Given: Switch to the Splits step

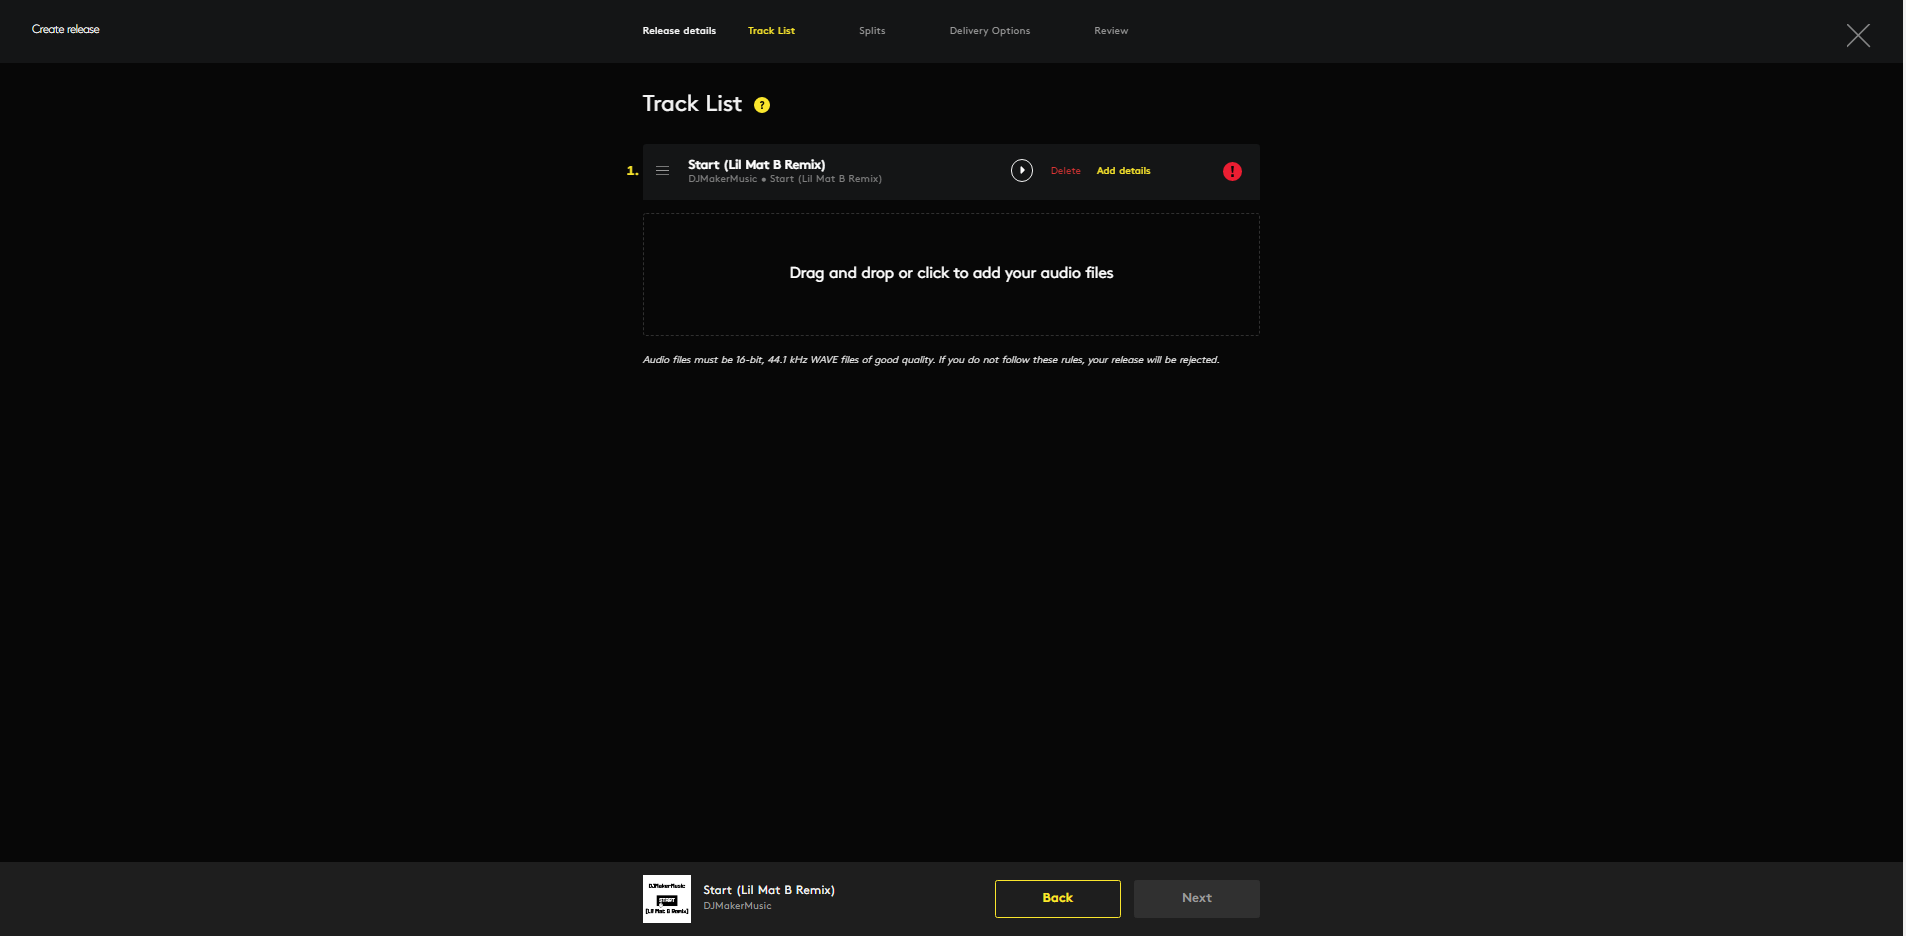Looking at the screenshot, I should tap(872, 31).
